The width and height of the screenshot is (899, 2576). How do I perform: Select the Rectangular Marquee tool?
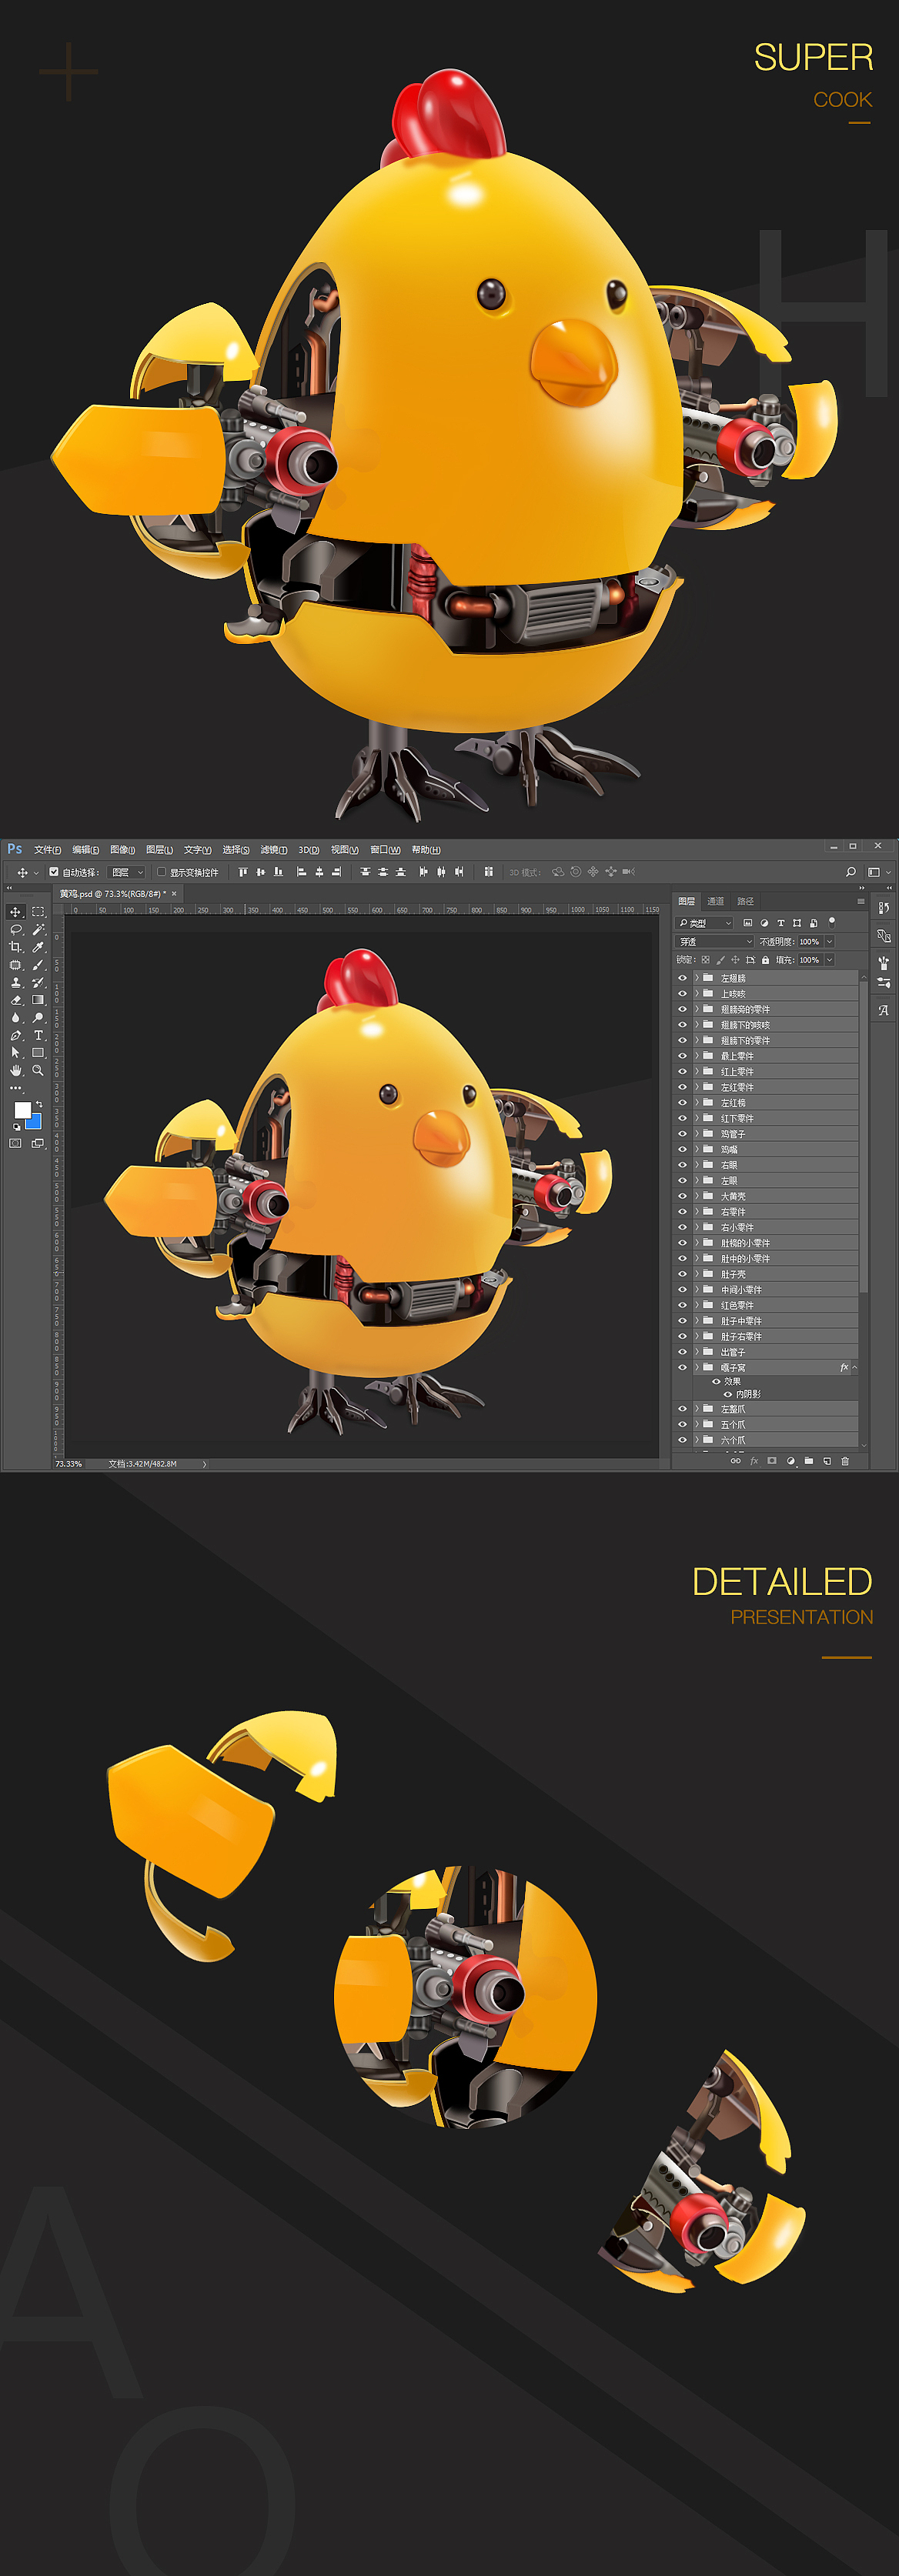tap(38, 912)
